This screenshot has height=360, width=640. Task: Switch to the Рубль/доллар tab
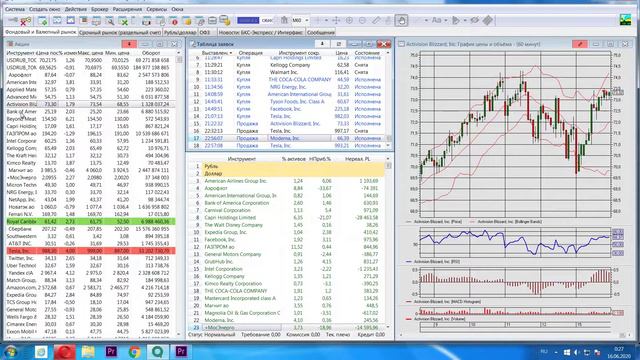180,32
